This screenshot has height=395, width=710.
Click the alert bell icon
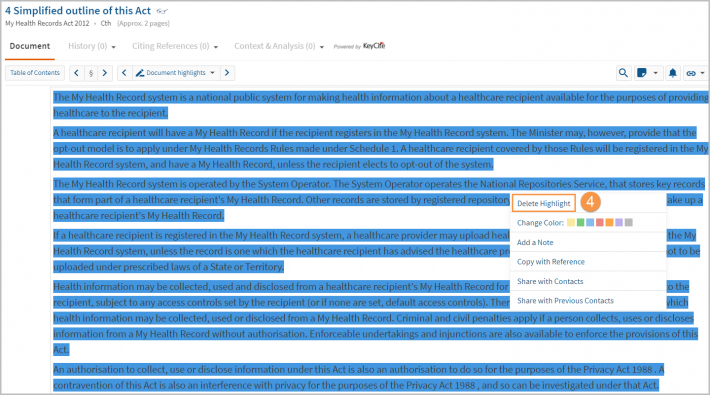673,73
